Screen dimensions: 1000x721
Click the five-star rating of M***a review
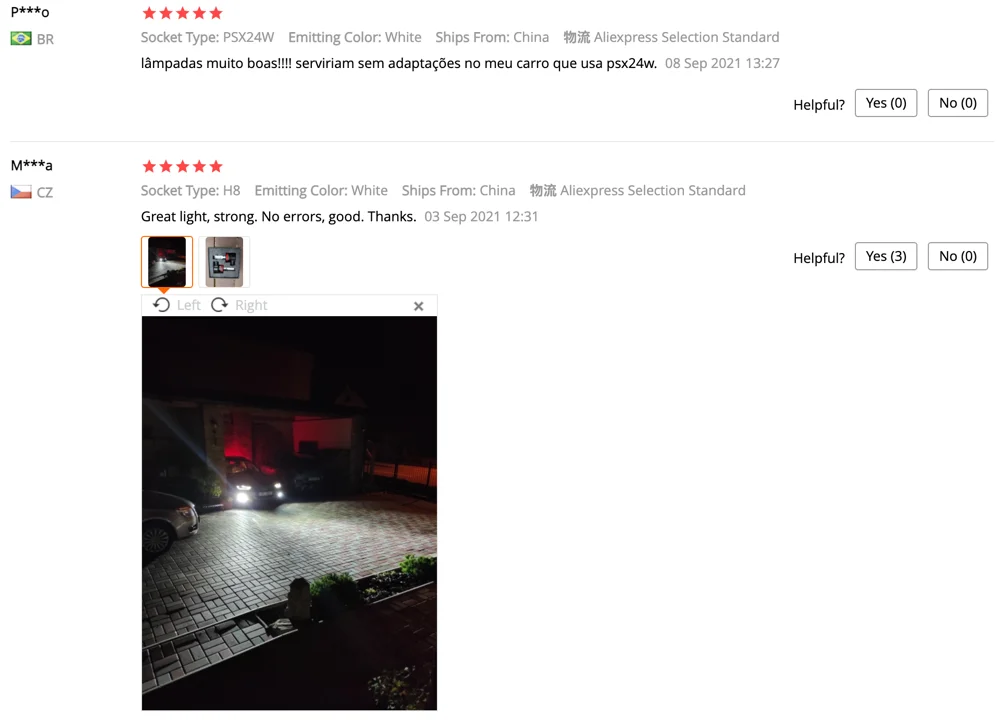(182, 166)
